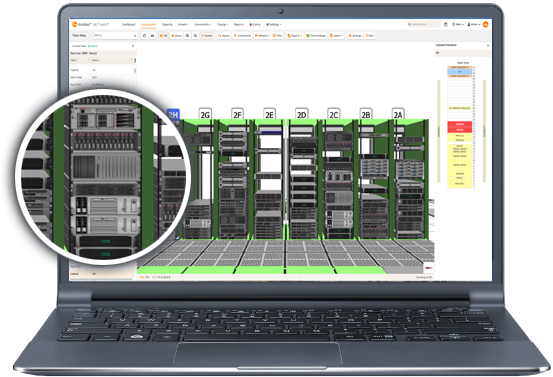The width and height of the screenshot is (553, 377).
Task: Click the zoom out magnifier icon
Action: [x=195, y=36]
